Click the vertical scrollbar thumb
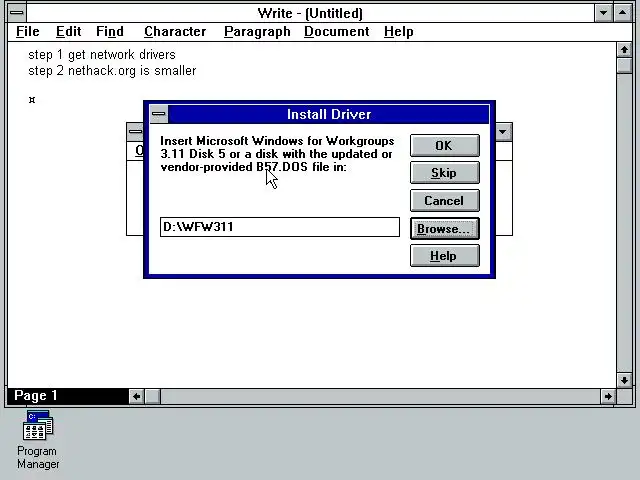 624,65
